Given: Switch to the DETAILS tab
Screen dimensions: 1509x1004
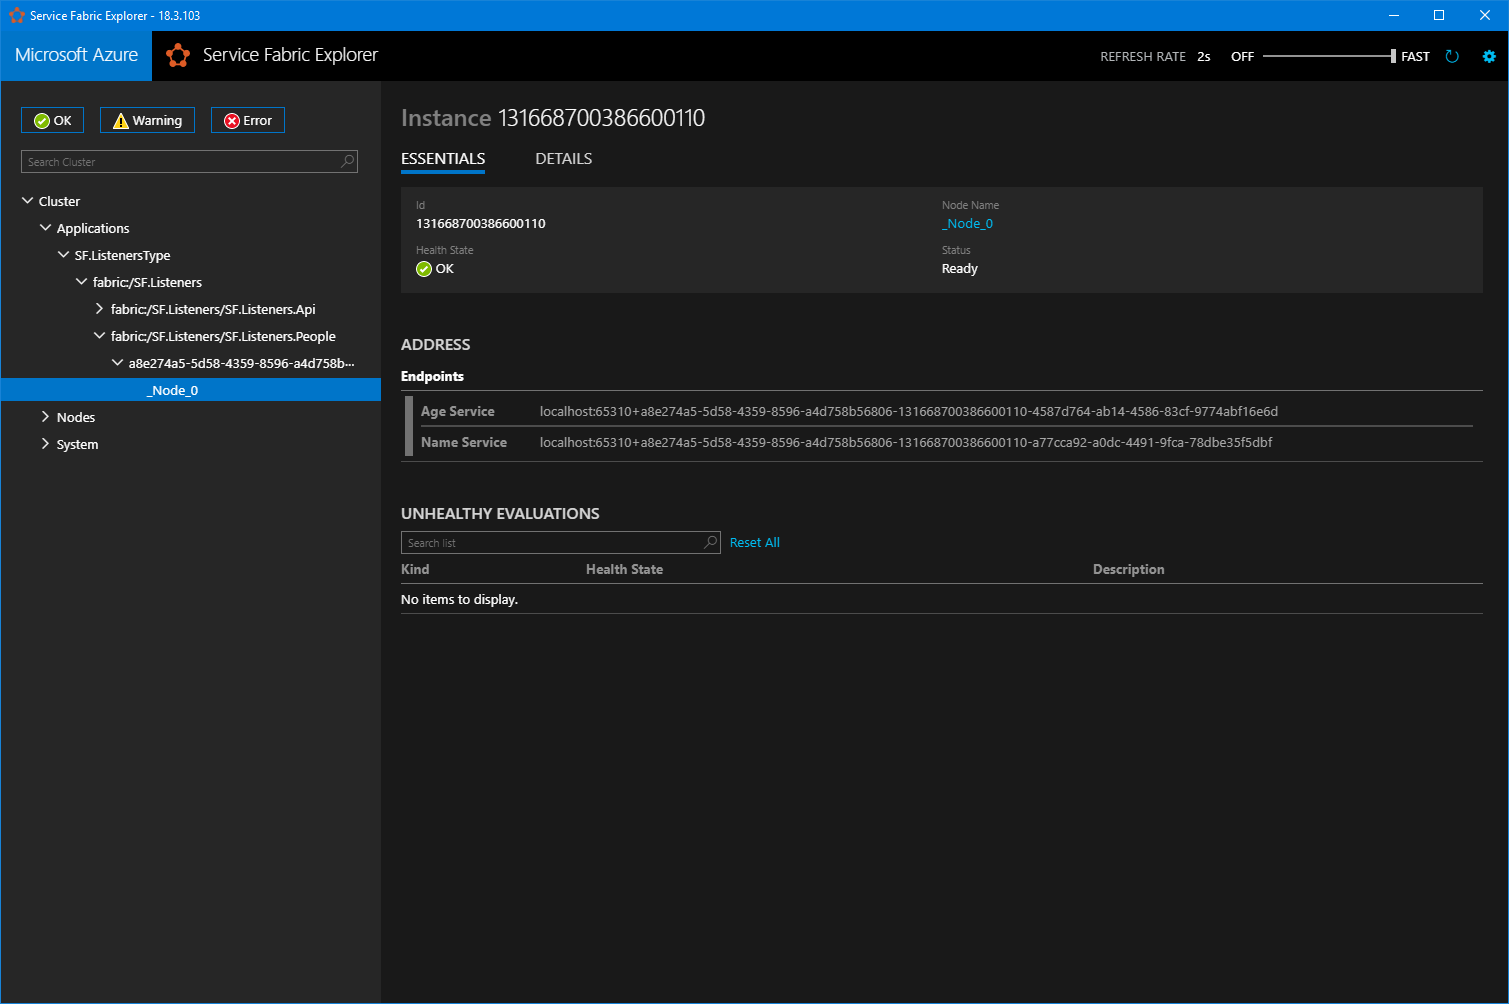Looking at the screenshot, I should 564,159.
